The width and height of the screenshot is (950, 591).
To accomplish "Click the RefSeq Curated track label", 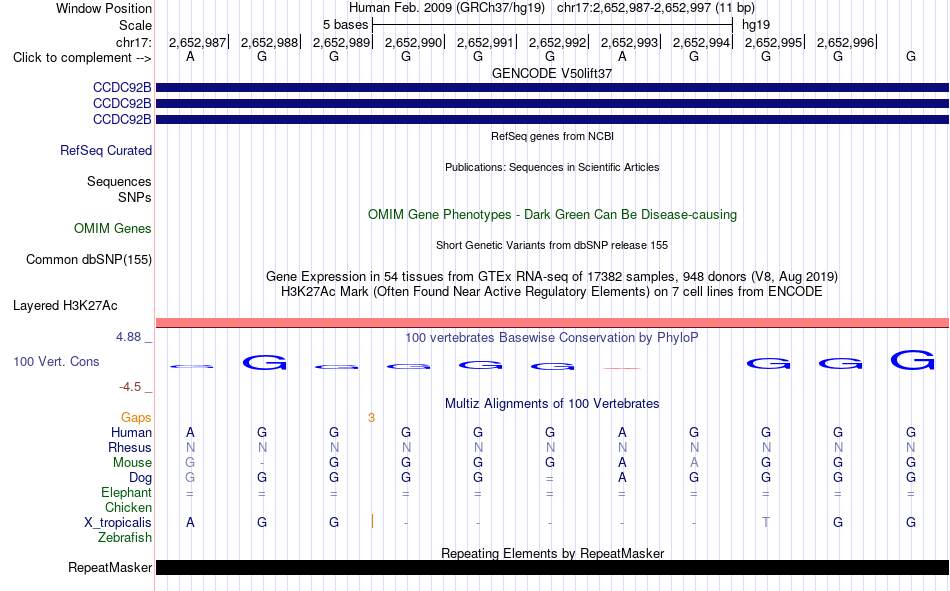I will [x=105, y=150].
